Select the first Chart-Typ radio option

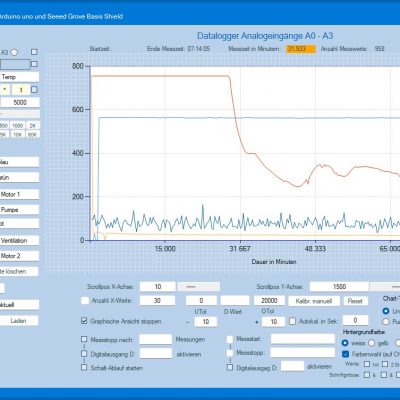386,311
